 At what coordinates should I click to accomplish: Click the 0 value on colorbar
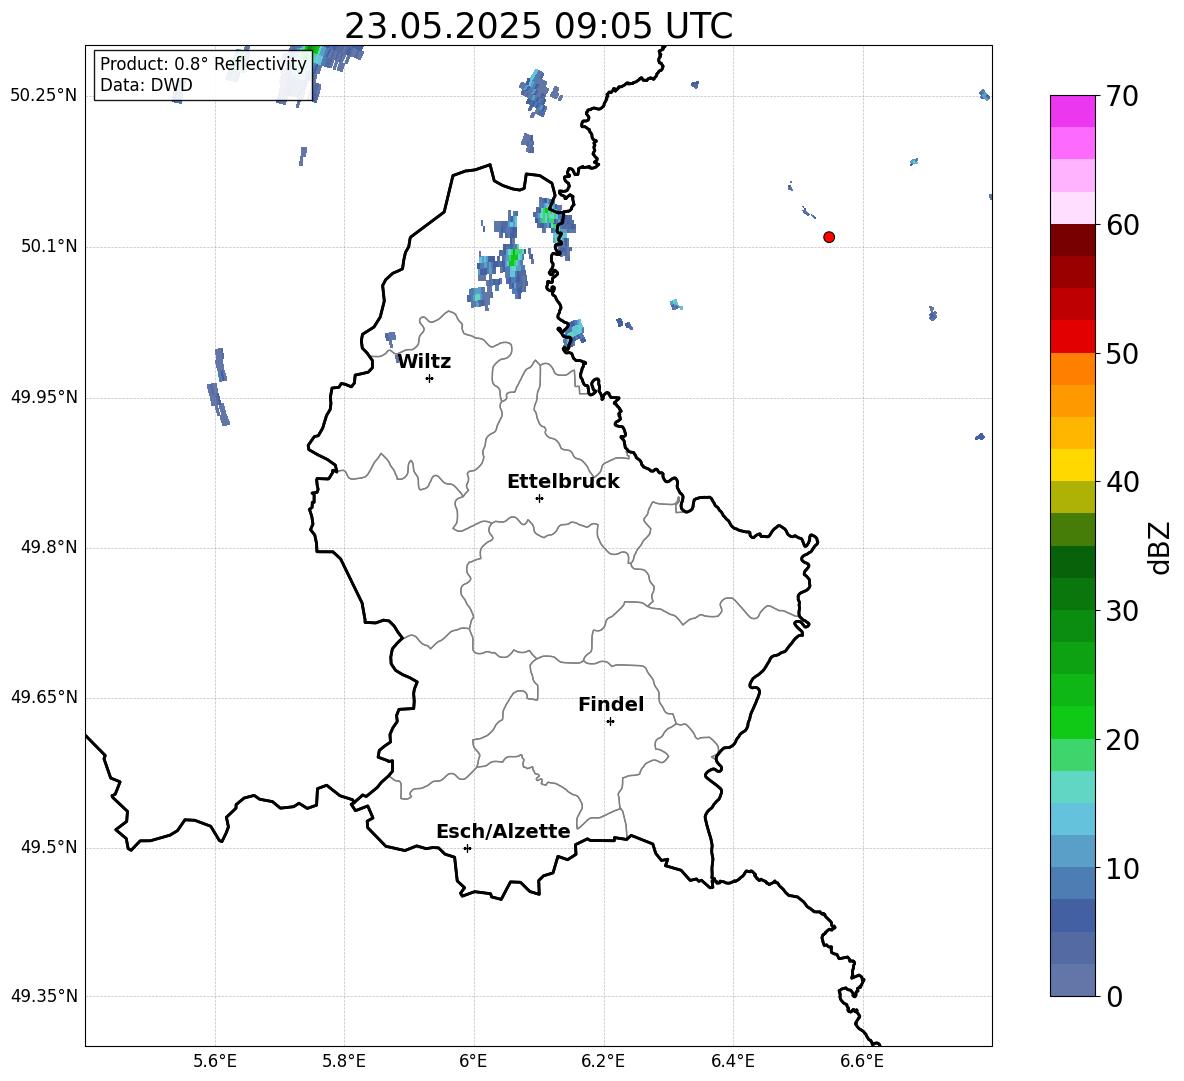click(1115, 997)
